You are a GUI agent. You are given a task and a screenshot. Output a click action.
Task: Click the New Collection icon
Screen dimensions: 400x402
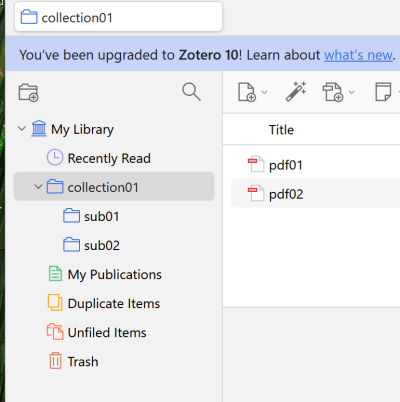tap(29, 92)
